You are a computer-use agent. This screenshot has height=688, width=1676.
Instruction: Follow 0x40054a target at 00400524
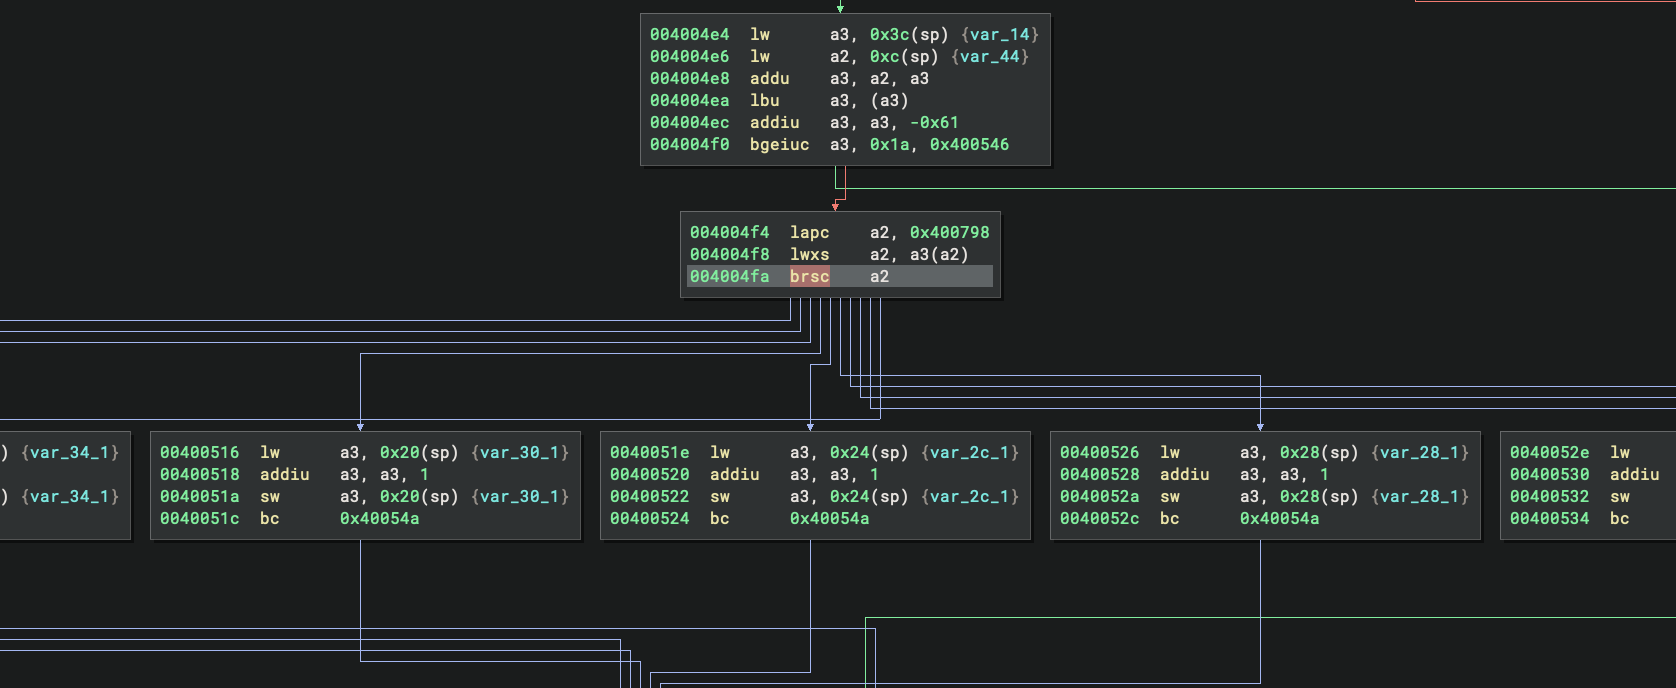(830, 519)
